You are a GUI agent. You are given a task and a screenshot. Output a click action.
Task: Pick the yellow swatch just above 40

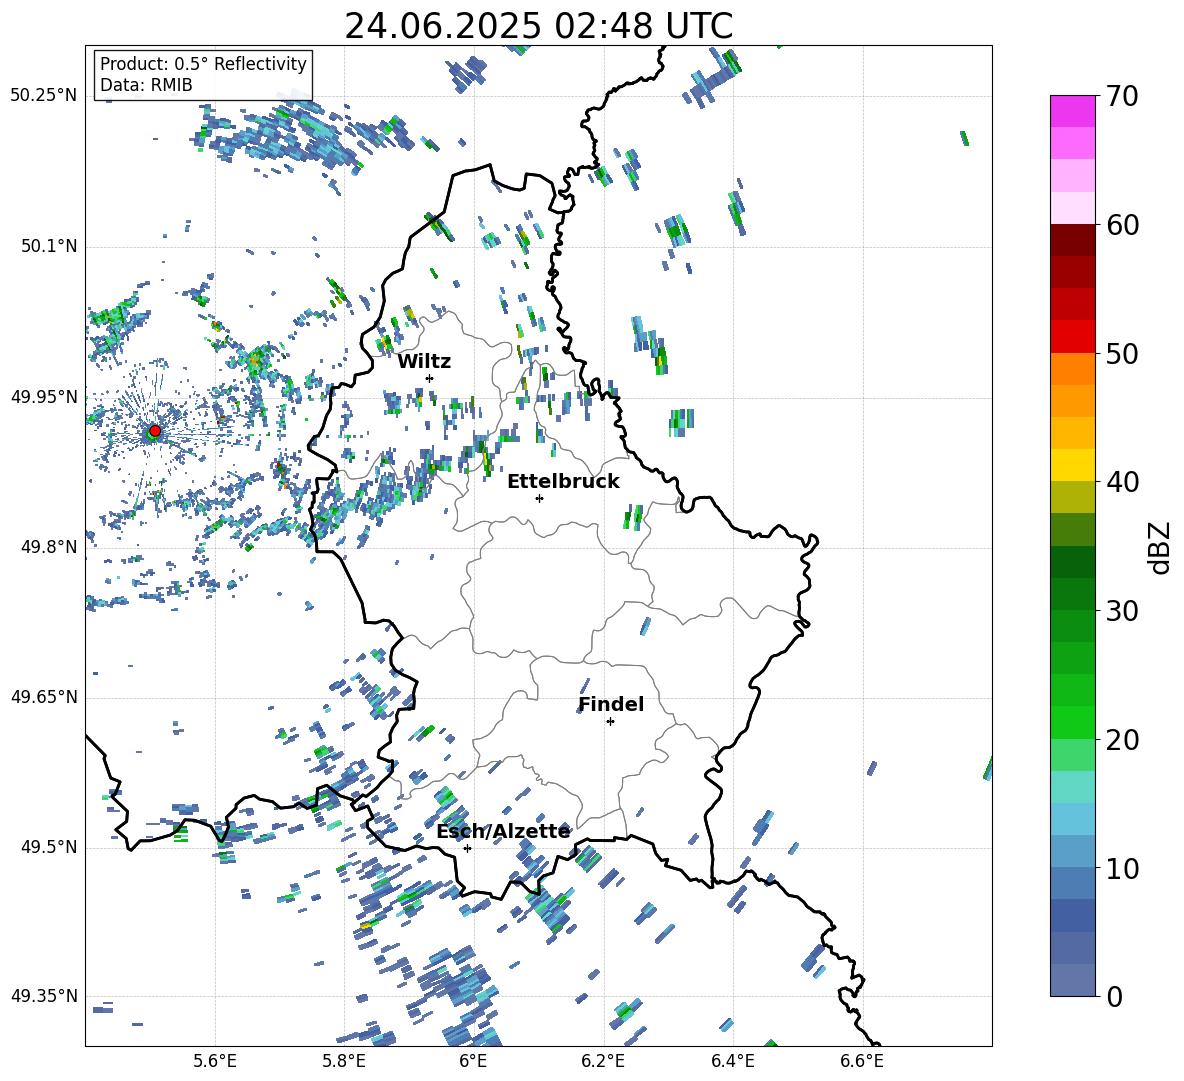(x=1072, y=465)
